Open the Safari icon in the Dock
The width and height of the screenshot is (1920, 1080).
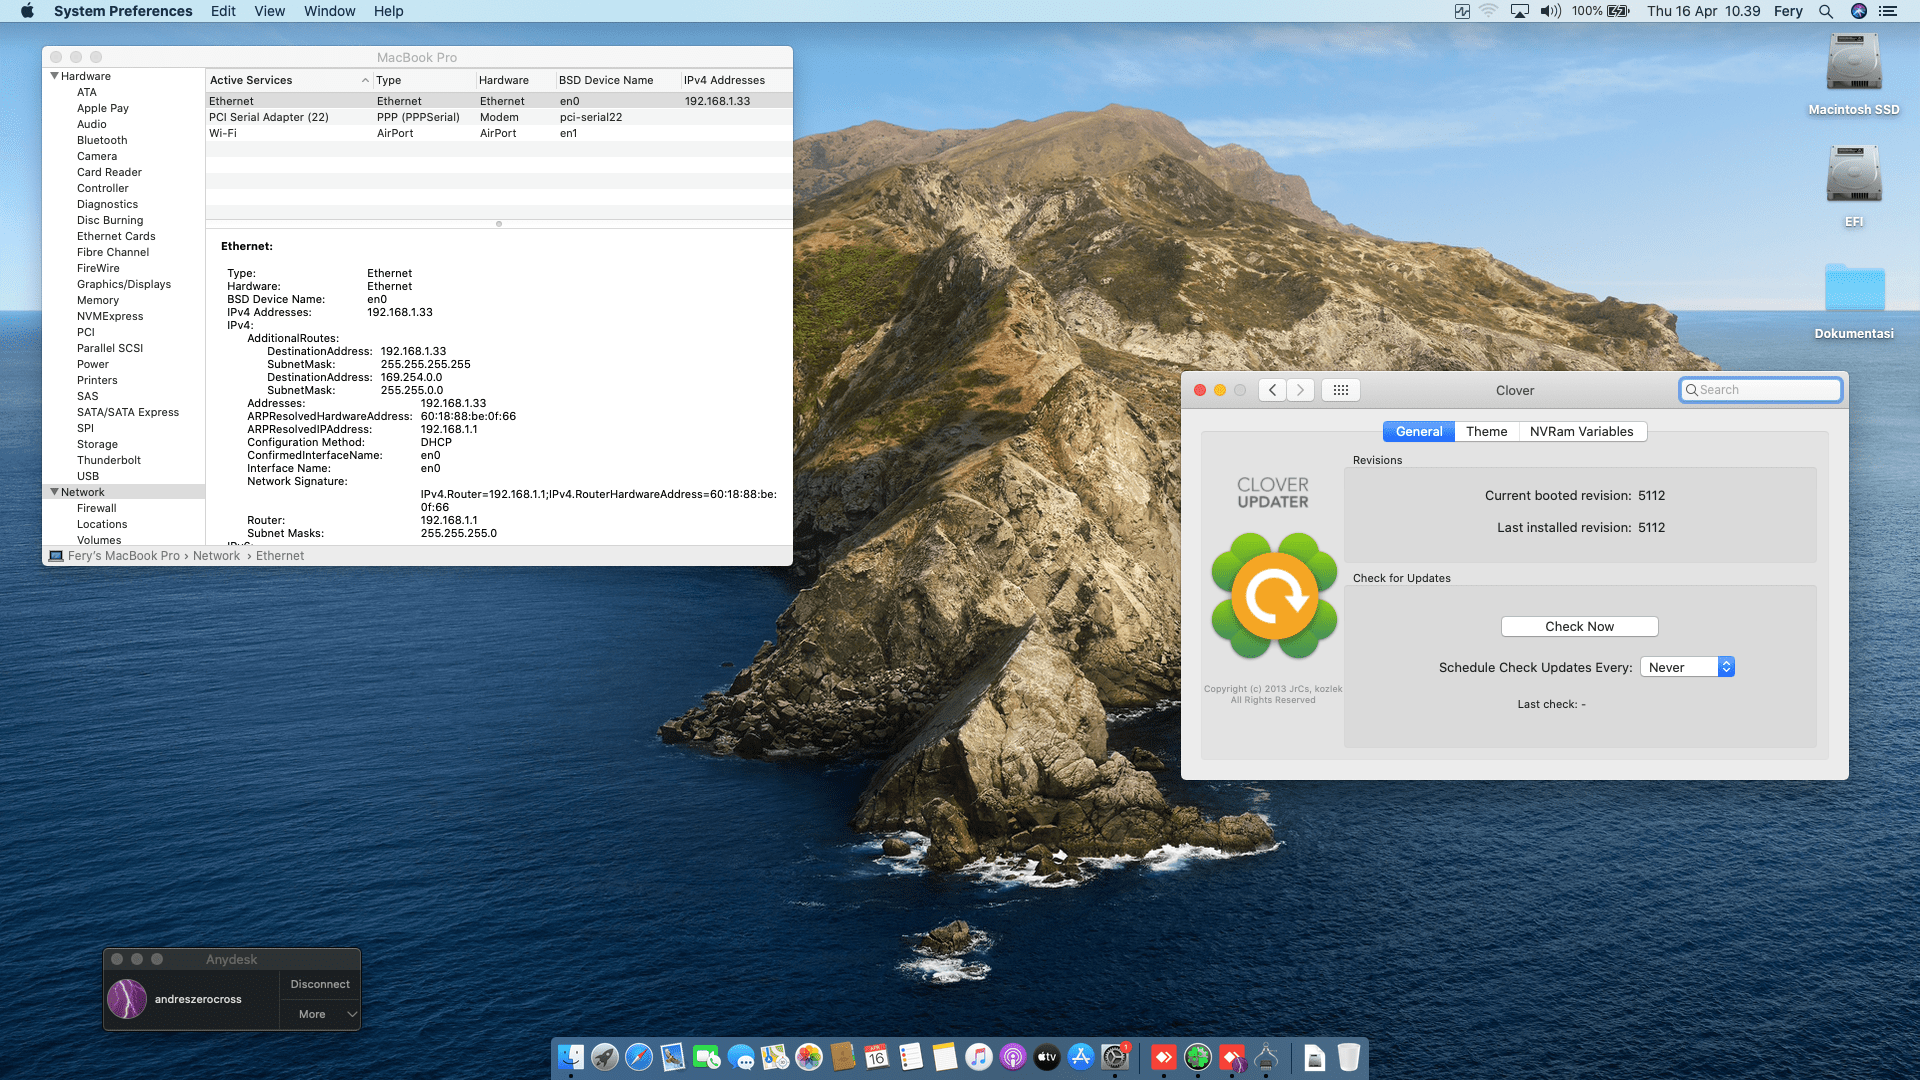(x=638, y=1057)
